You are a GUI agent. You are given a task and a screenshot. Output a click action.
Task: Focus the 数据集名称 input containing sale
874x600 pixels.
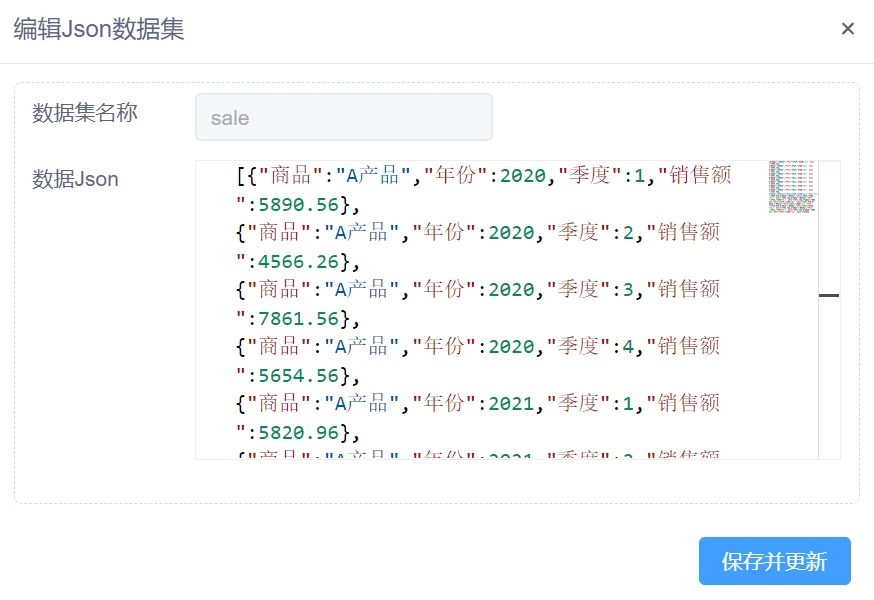344,117
